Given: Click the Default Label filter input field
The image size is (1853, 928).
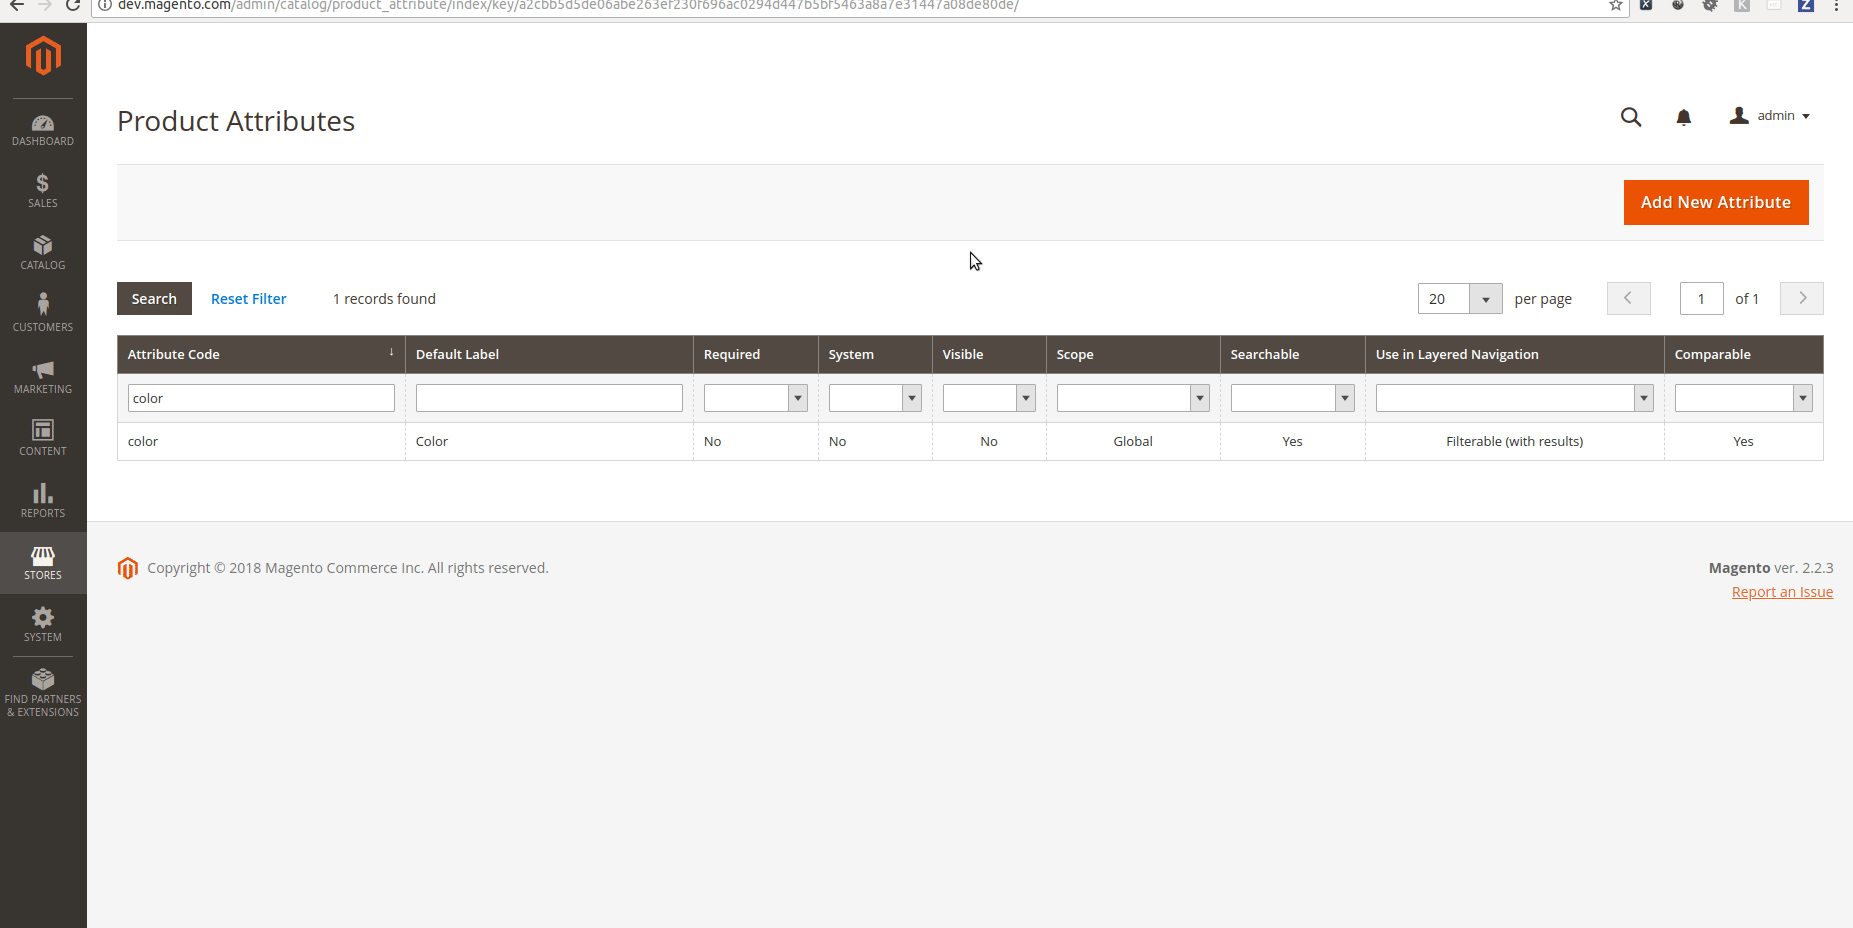Looking at the screenshot, I should [548, 397].
